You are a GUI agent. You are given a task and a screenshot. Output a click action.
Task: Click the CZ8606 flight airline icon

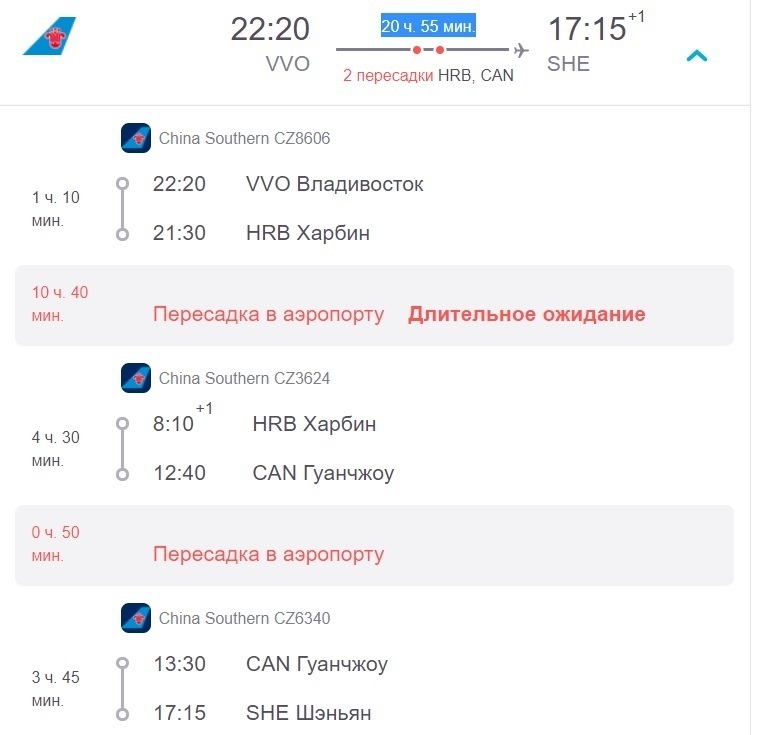(136, 138)
